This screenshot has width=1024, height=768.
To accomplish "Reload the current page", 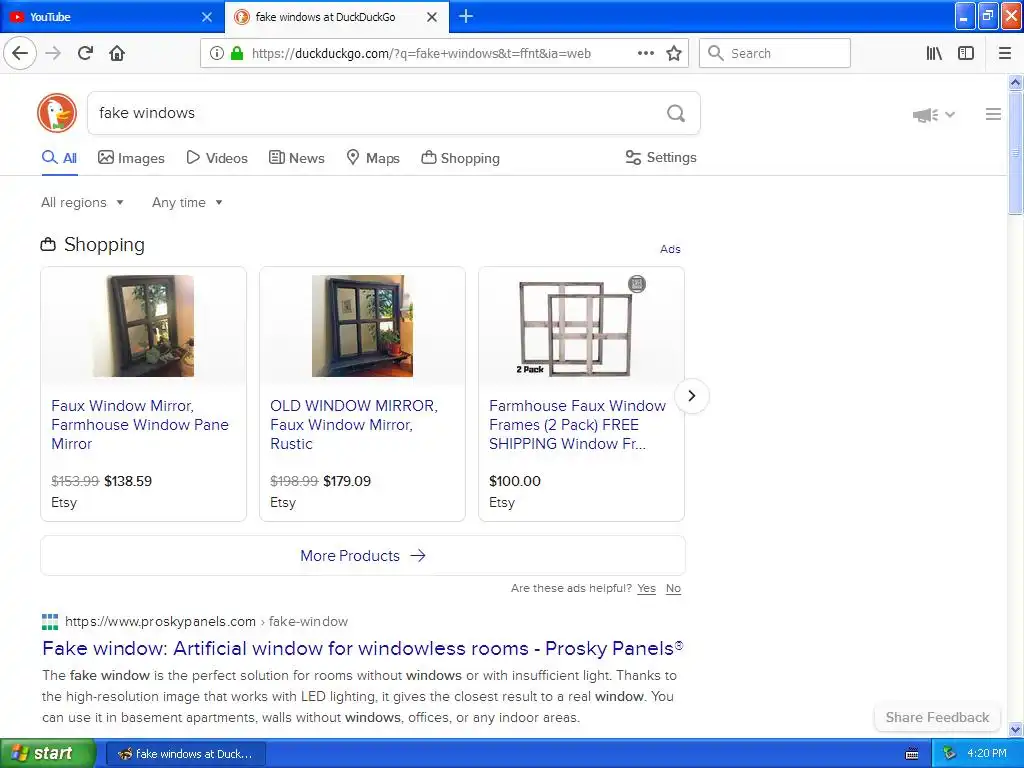I will (x=85, y=53).
